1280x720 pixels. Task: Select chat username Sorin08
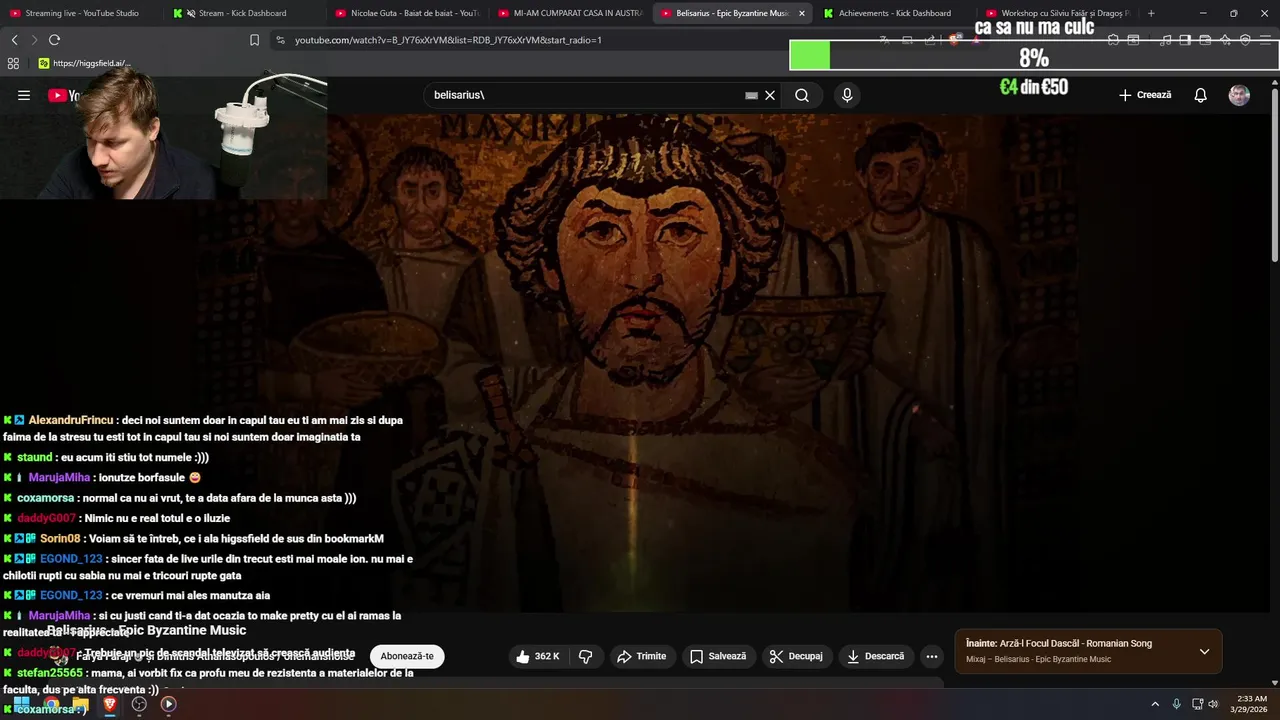60,538
